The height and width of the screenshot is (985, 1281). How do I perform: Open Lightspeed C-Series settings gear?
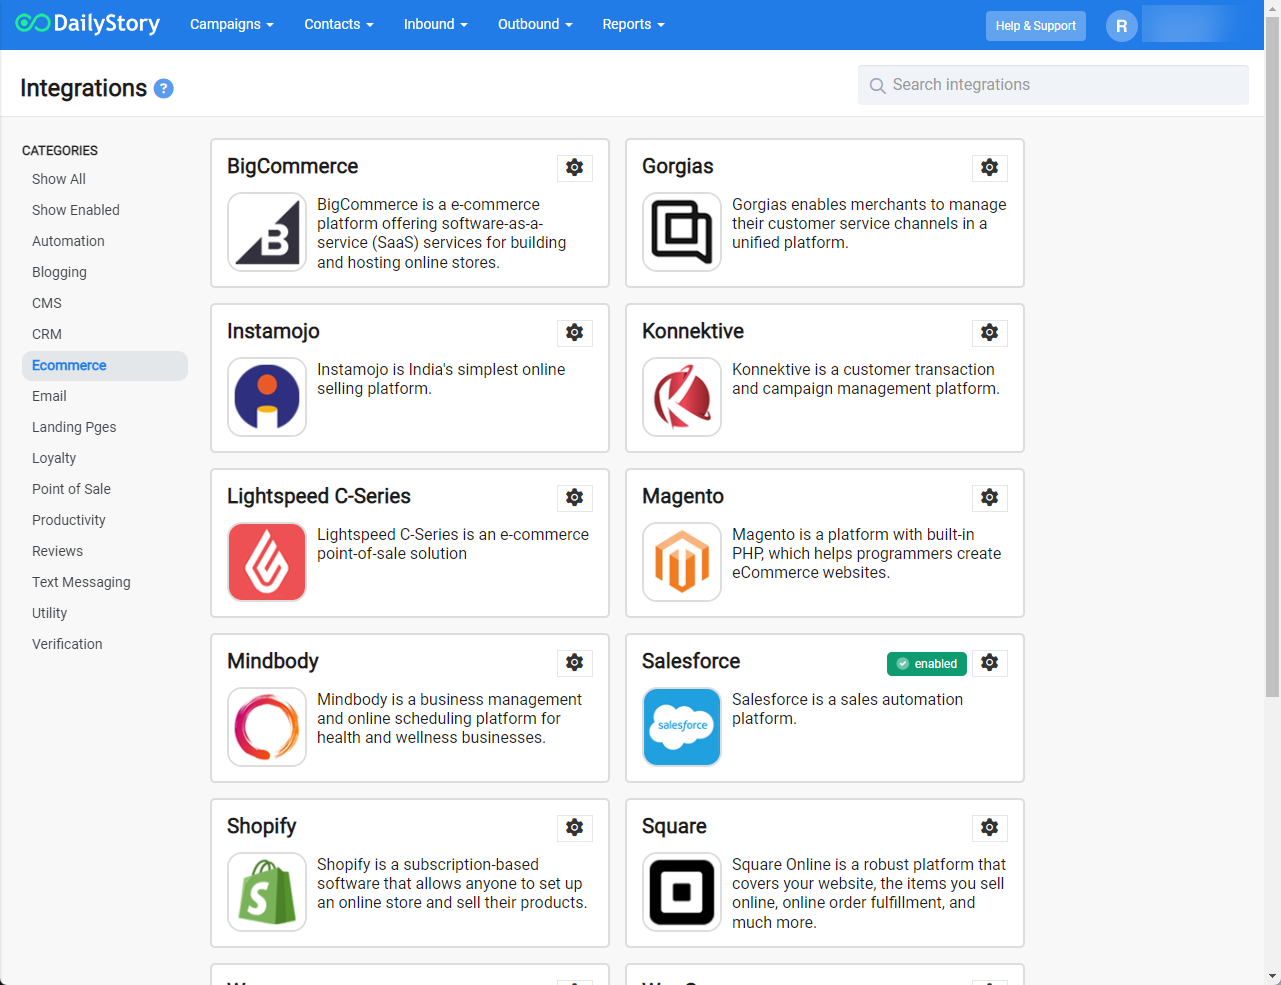[x=574, y=498]
